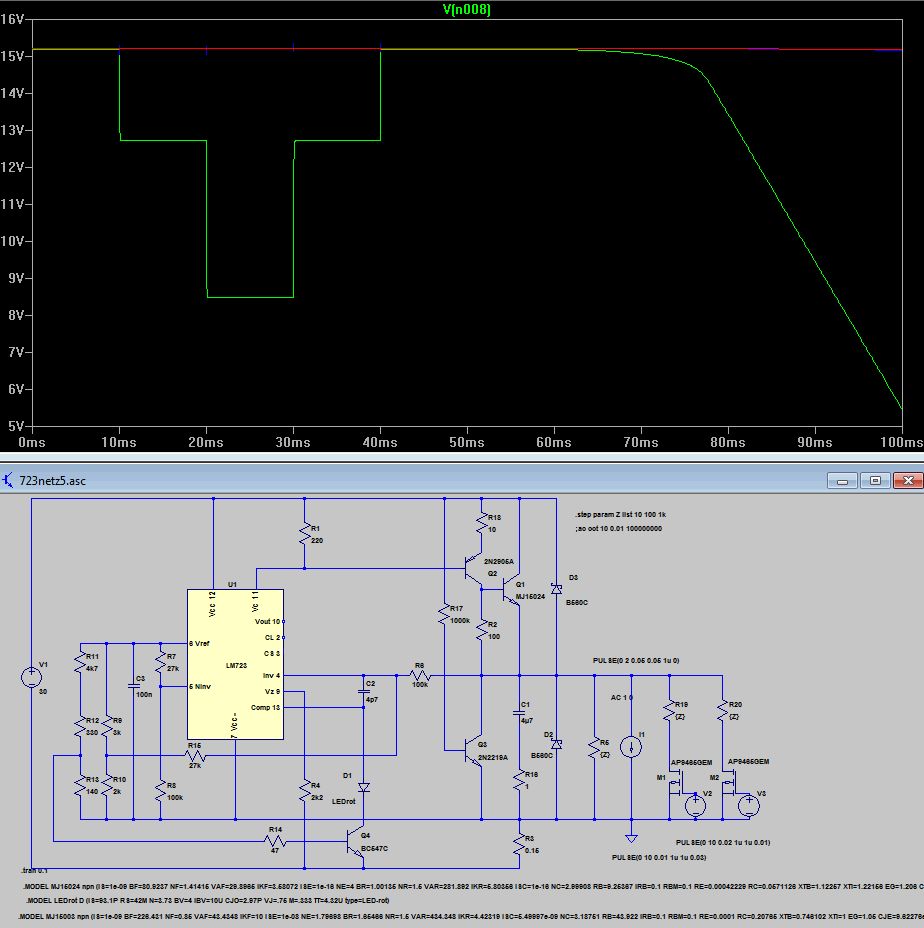Select resistor R6 100k symbol

[420, 676]
